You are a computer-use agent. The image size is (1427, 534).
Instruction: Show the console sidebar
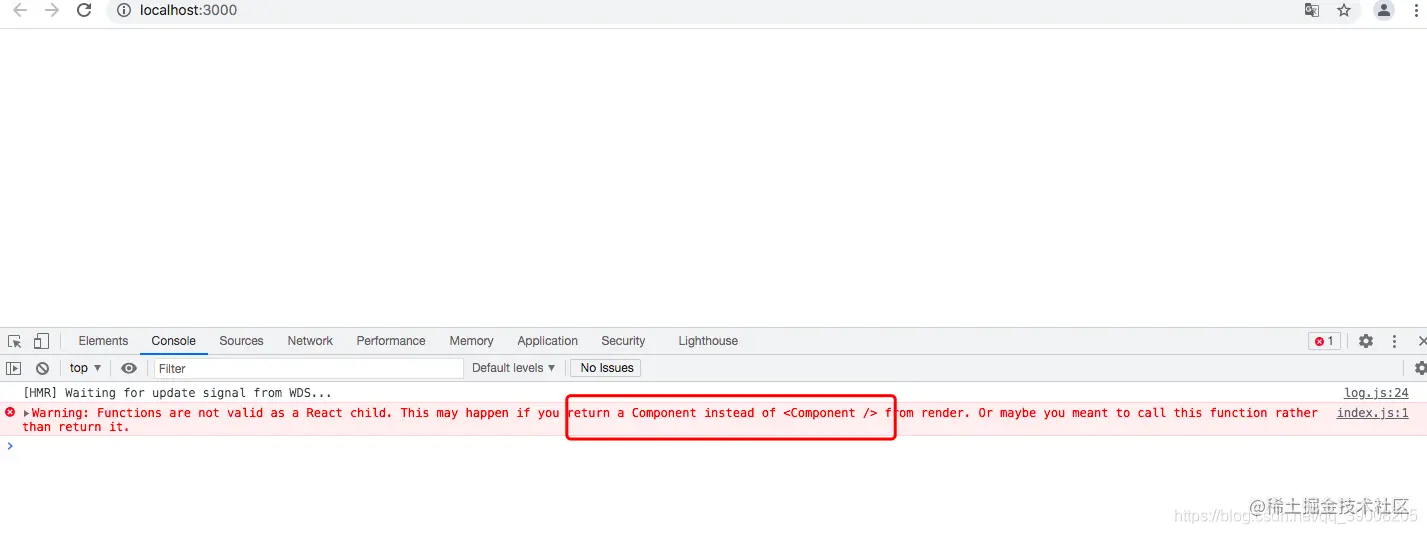tap(14, 368)
